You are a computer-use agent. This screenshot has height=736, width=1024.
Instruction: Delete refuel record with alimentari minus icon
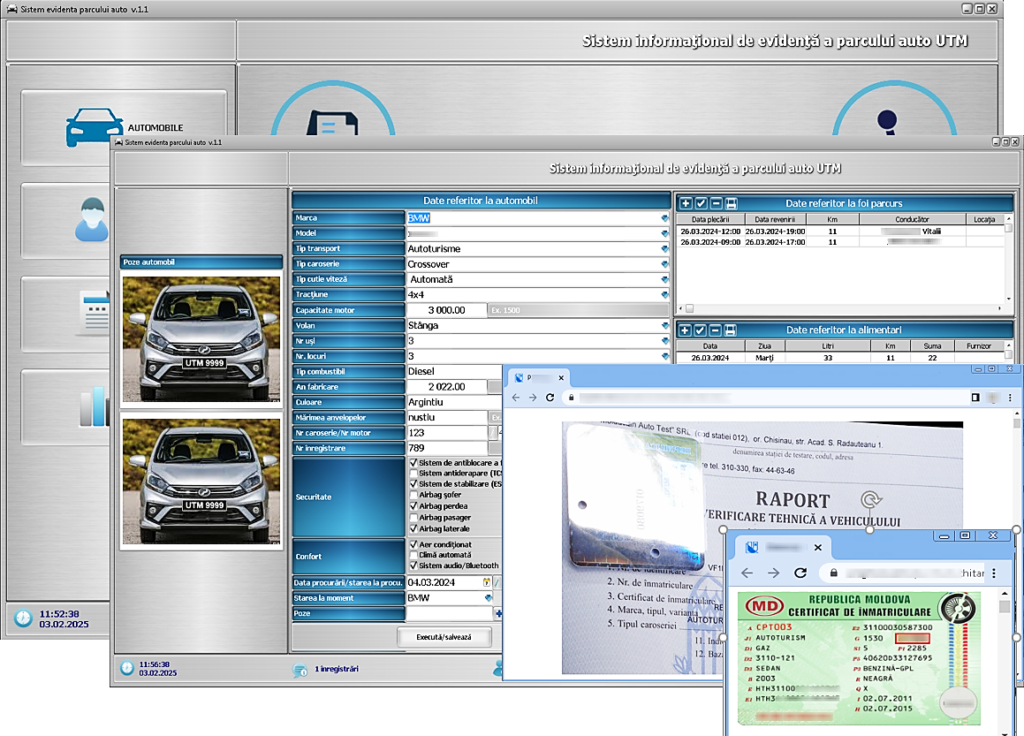click(x=716, y=330)
